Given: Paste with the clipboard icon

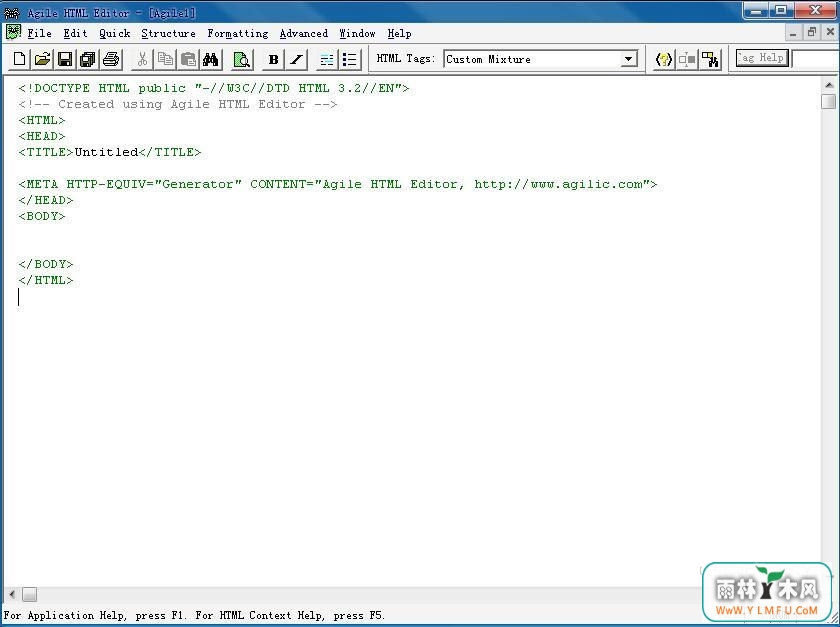Looking at the screenshot, I should coord(188,59).
